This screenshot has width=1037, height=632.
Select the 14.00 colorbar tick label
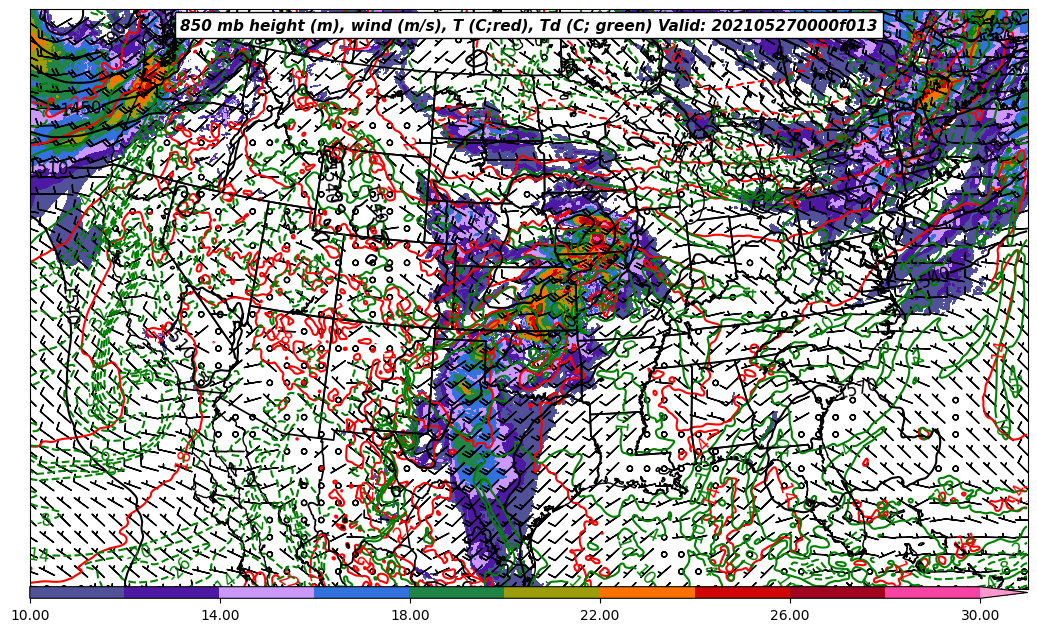coord(220,616)
